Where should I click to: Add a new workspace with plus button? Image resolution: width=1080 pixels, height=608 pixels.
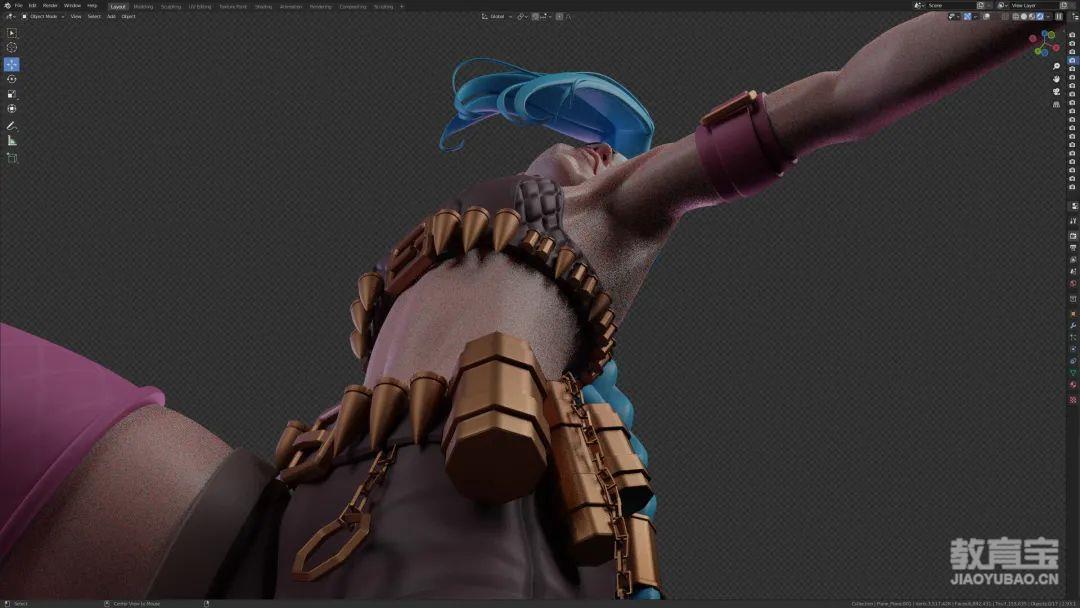click(402, 6)
